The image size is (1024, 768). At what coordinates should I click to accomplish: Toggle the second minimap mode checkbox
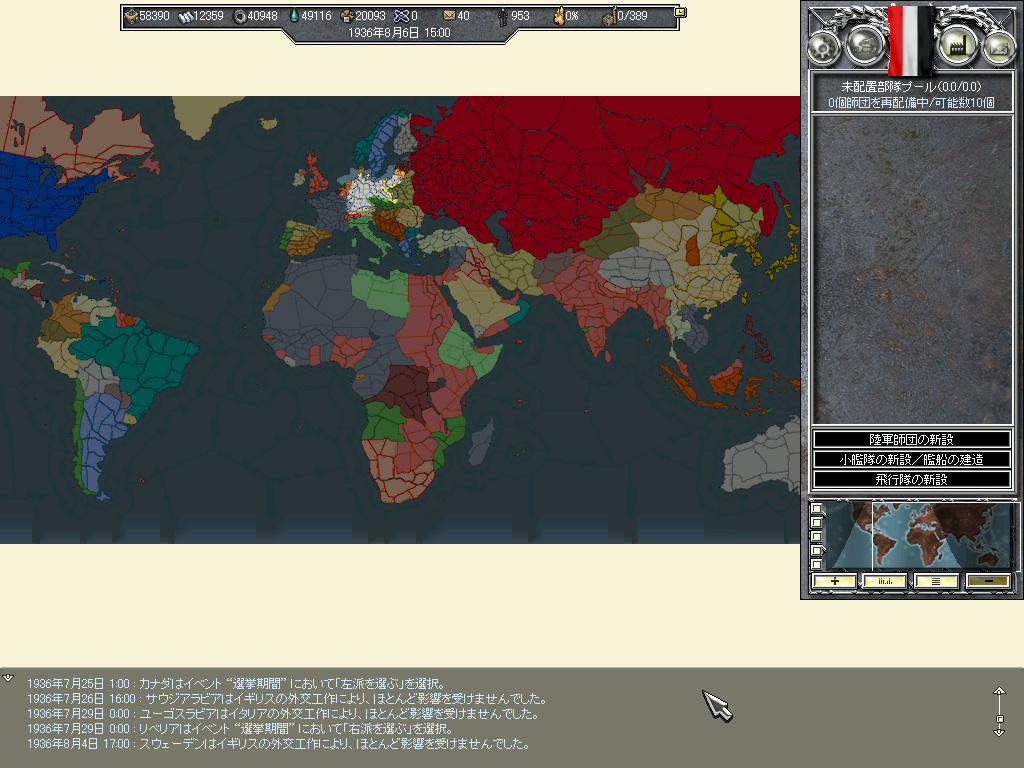pos(816,522)
